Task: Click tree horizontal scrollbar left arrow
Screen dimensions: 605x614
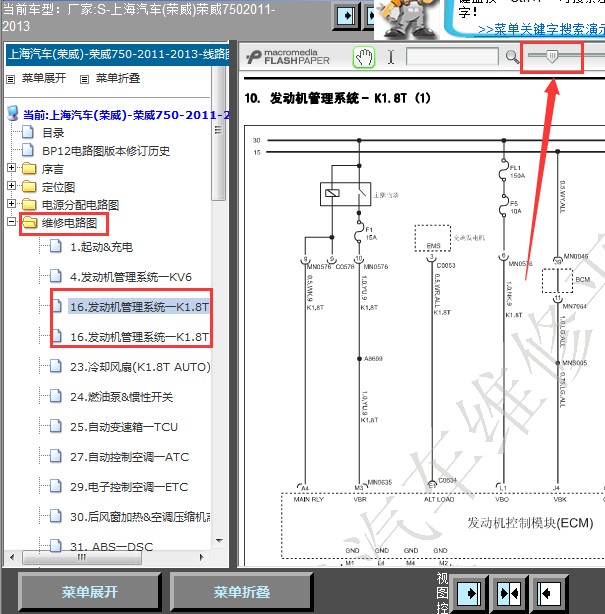Action: (x=12, y=557)
